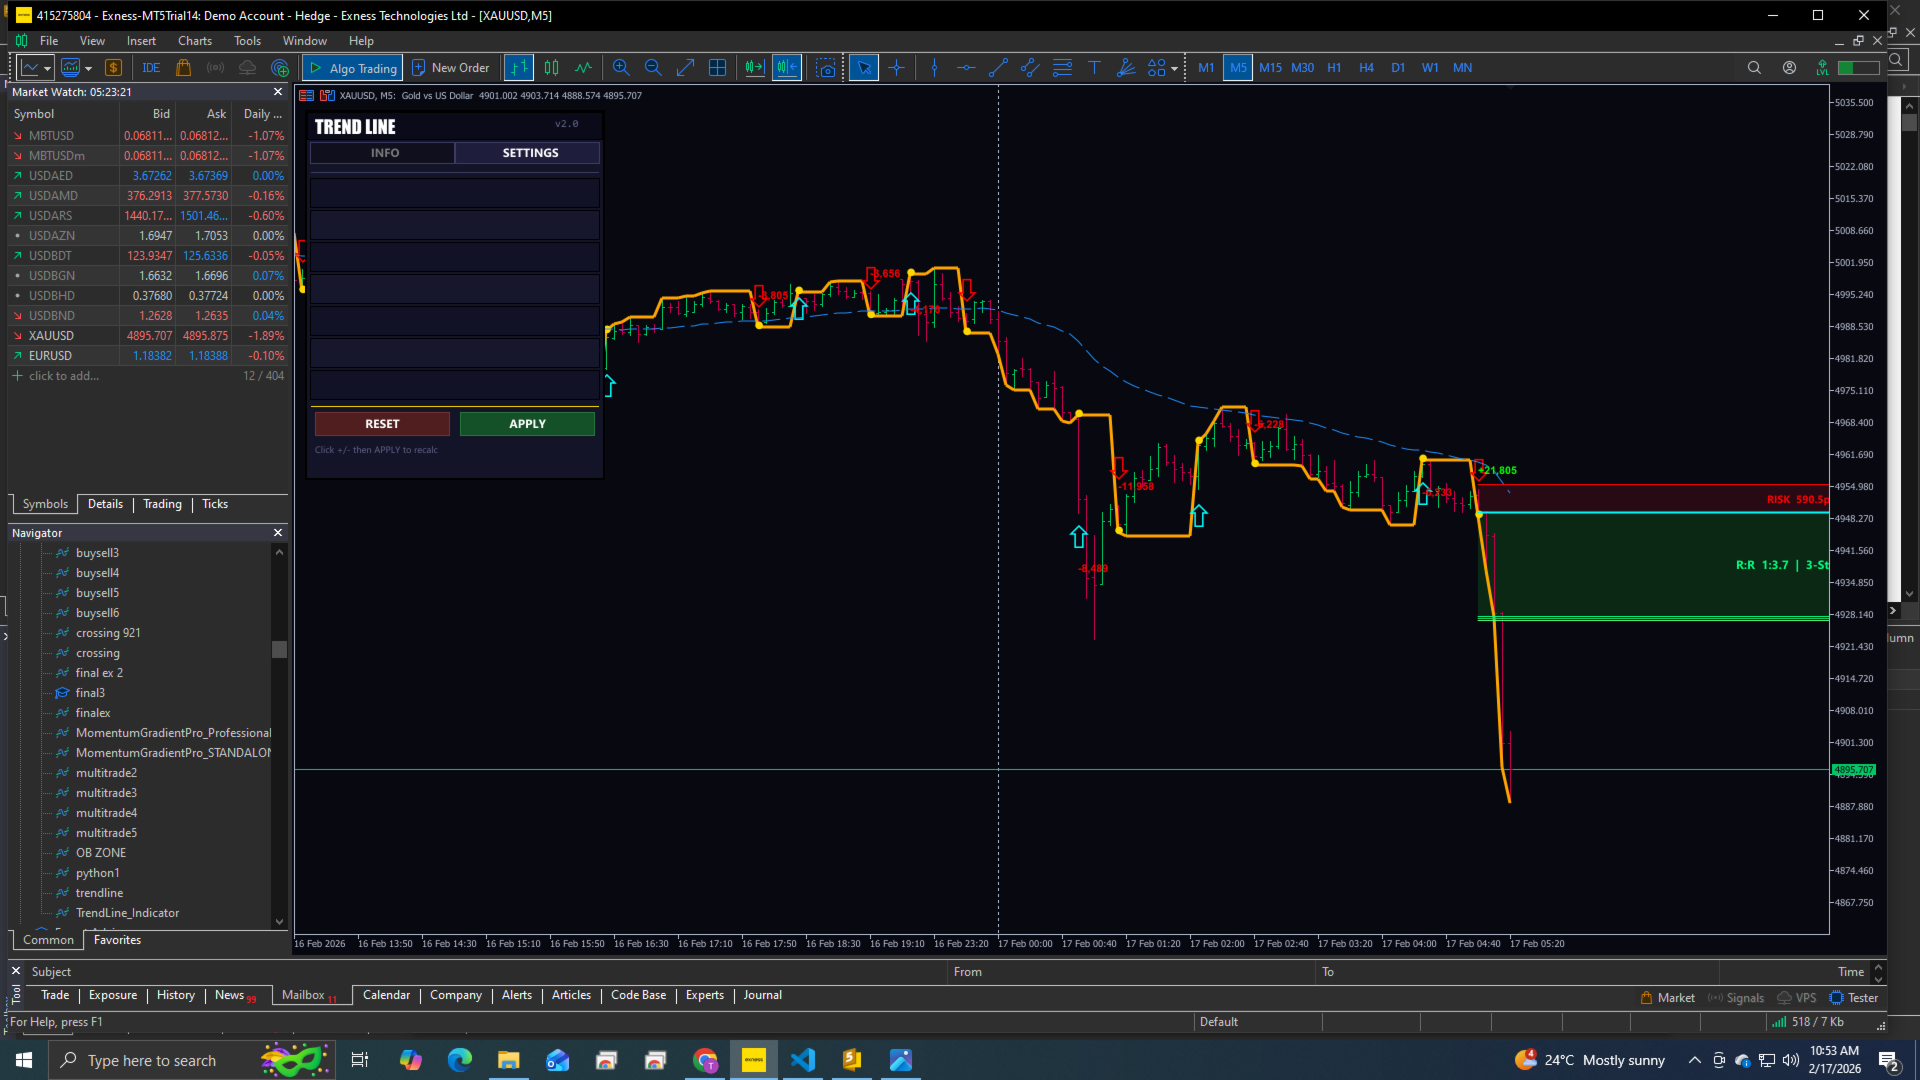This screenshot has height=1080, width=1920.
Task: Draw a trendline with the toolbar tool
Action: coord(998,68)
